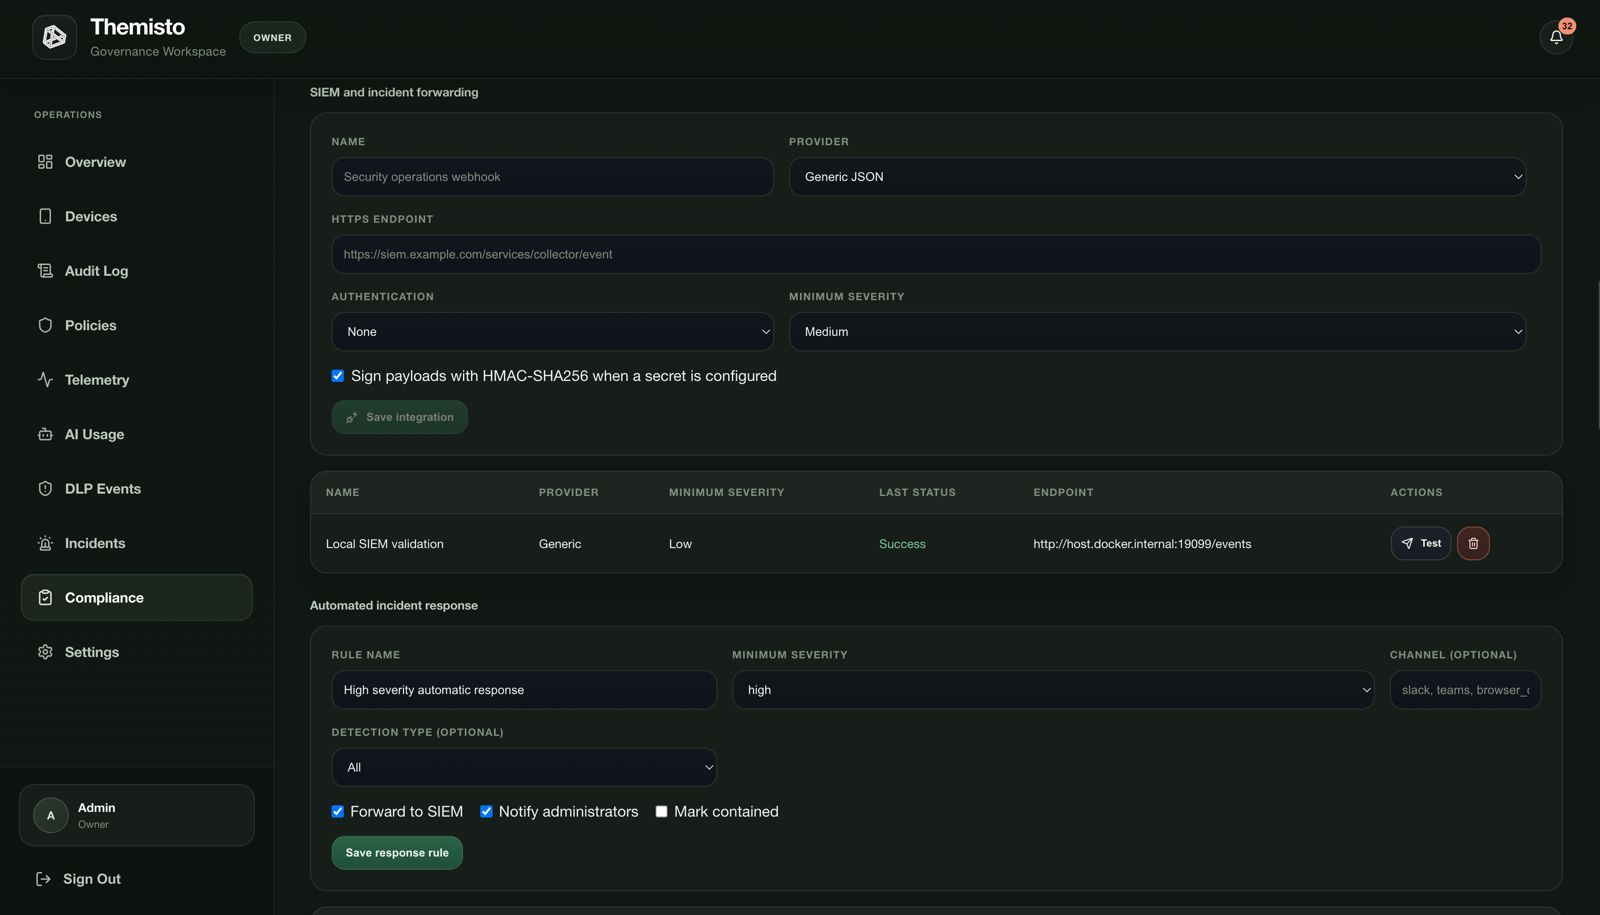Open DLP Events section
1600x915 pixels.
(x=136, y=489)
